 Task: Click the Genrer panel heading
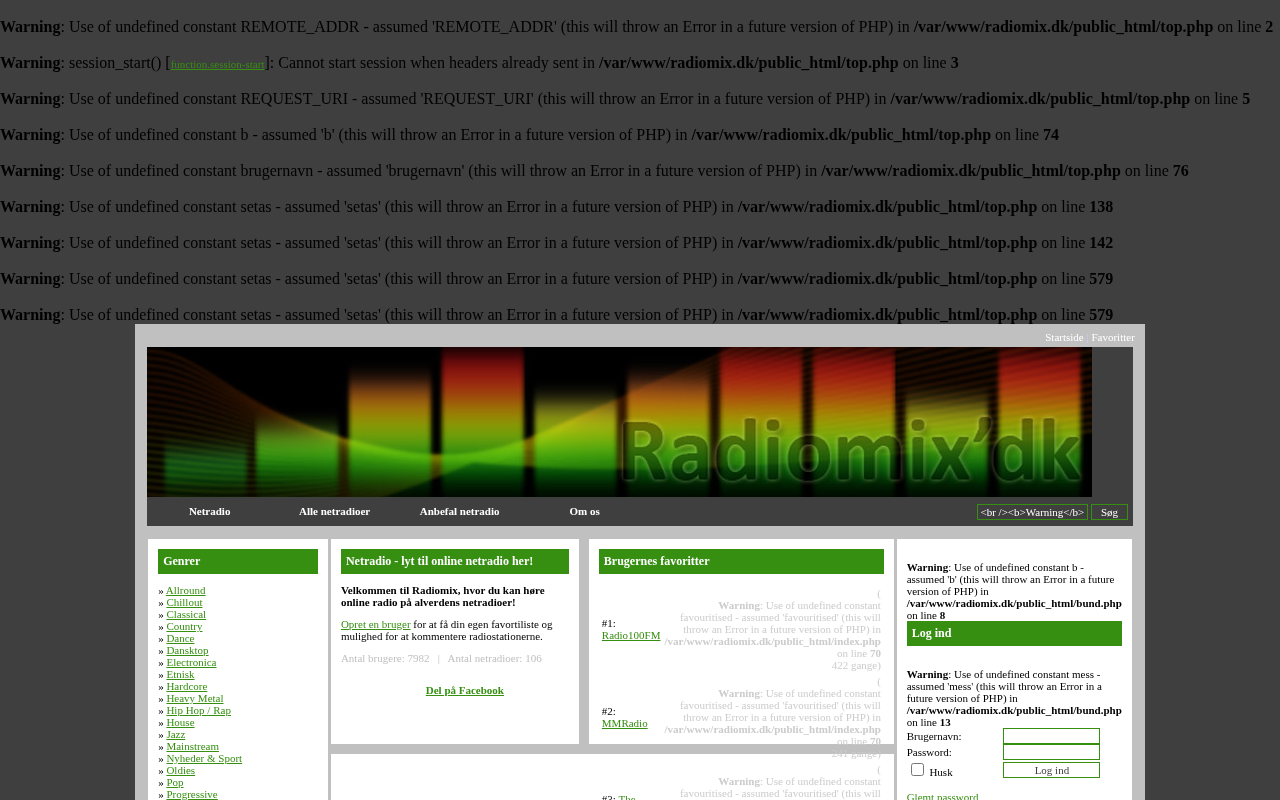click(x=238, y=562)
